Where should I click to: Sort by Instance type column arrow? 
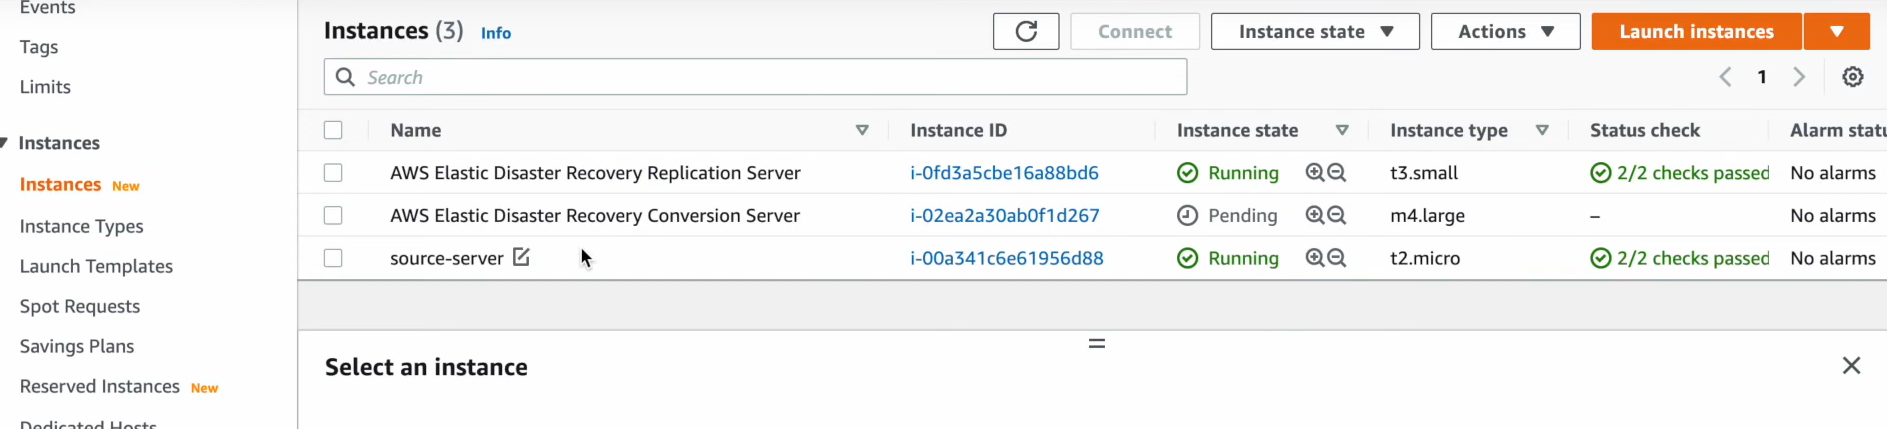click(1542, 130)
